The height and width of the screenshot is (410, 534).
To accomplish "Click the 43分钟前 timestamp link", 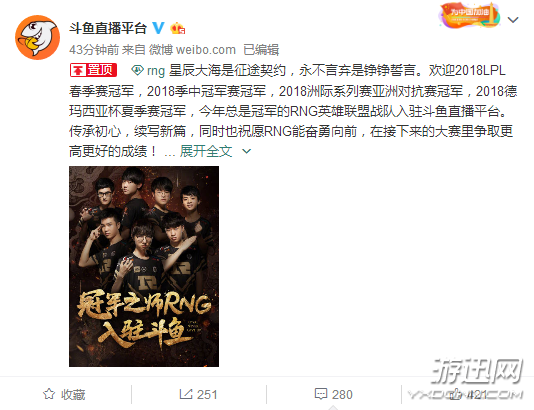I will [x=94, y=50].
